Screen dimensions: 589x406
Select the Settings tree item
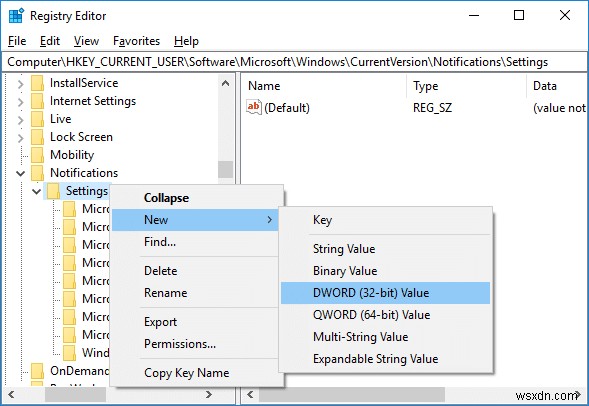87,191
